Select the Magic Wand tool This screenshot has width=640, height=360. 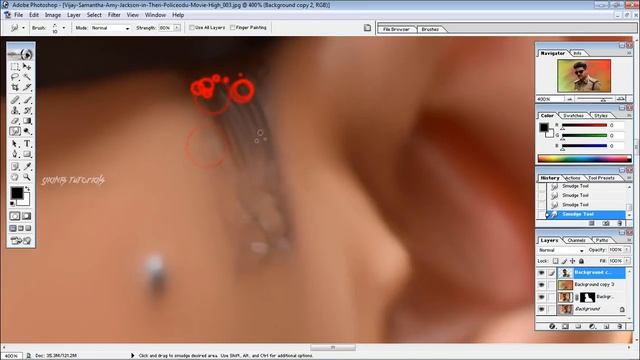(x=27, y=77)
